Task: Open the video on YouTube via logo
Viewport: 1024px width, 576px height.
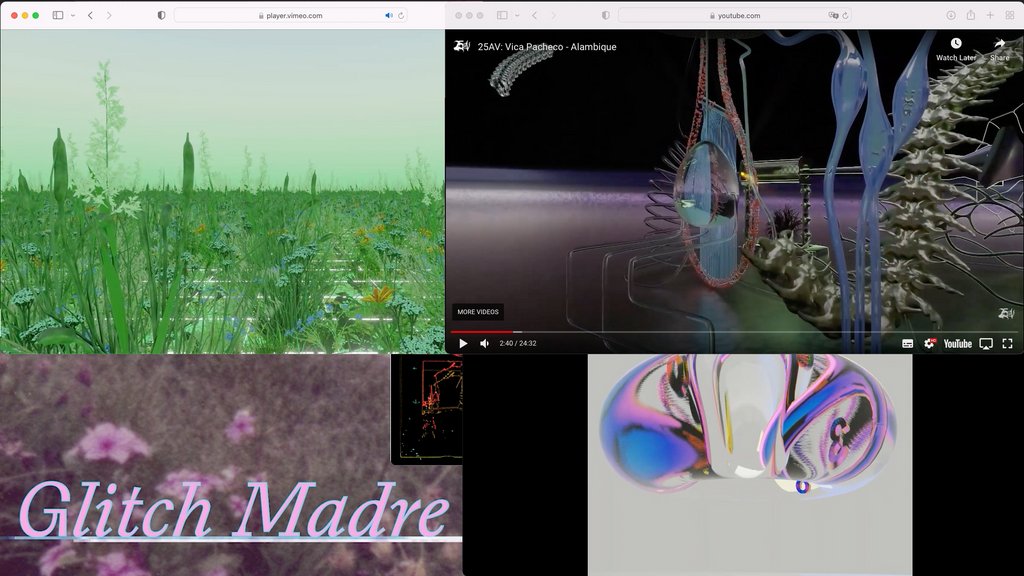Action: [x=957, y=344]
